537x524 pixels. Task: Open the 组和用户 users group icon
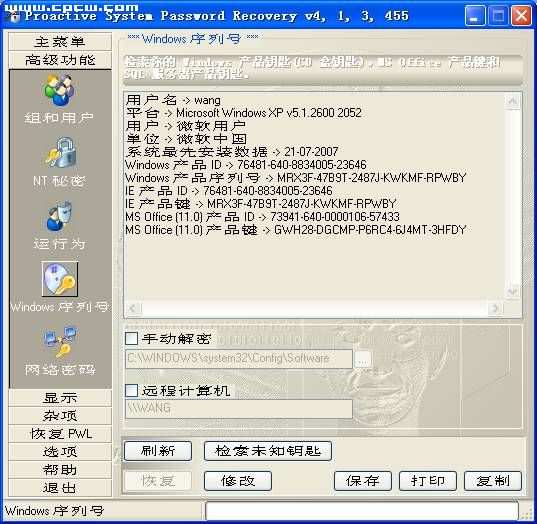60,90
